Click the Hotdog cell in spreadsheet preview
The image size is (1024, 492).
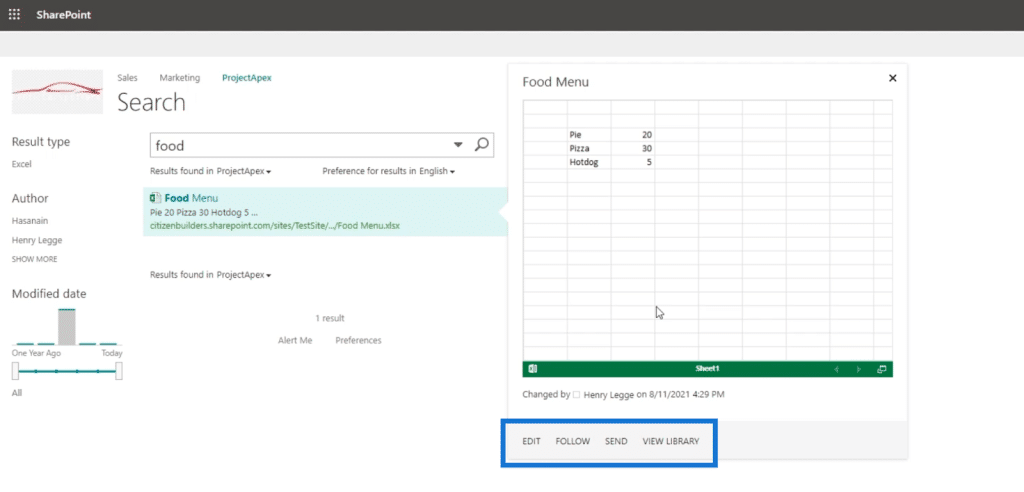[x=589, y=162]
